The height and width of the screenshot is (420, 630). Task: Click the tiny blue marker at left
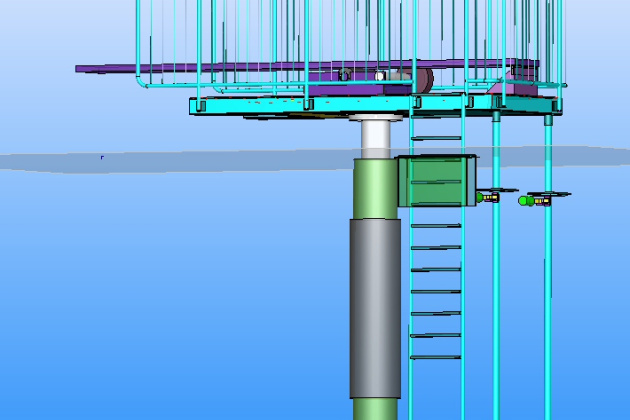coord(102,157)
